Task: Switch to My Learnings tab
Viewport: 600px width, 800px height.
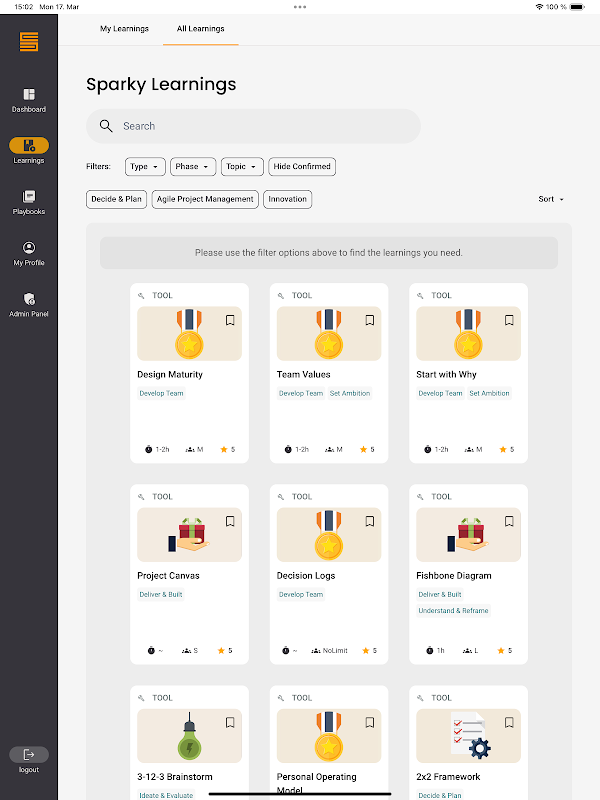Action: [124, 29]
